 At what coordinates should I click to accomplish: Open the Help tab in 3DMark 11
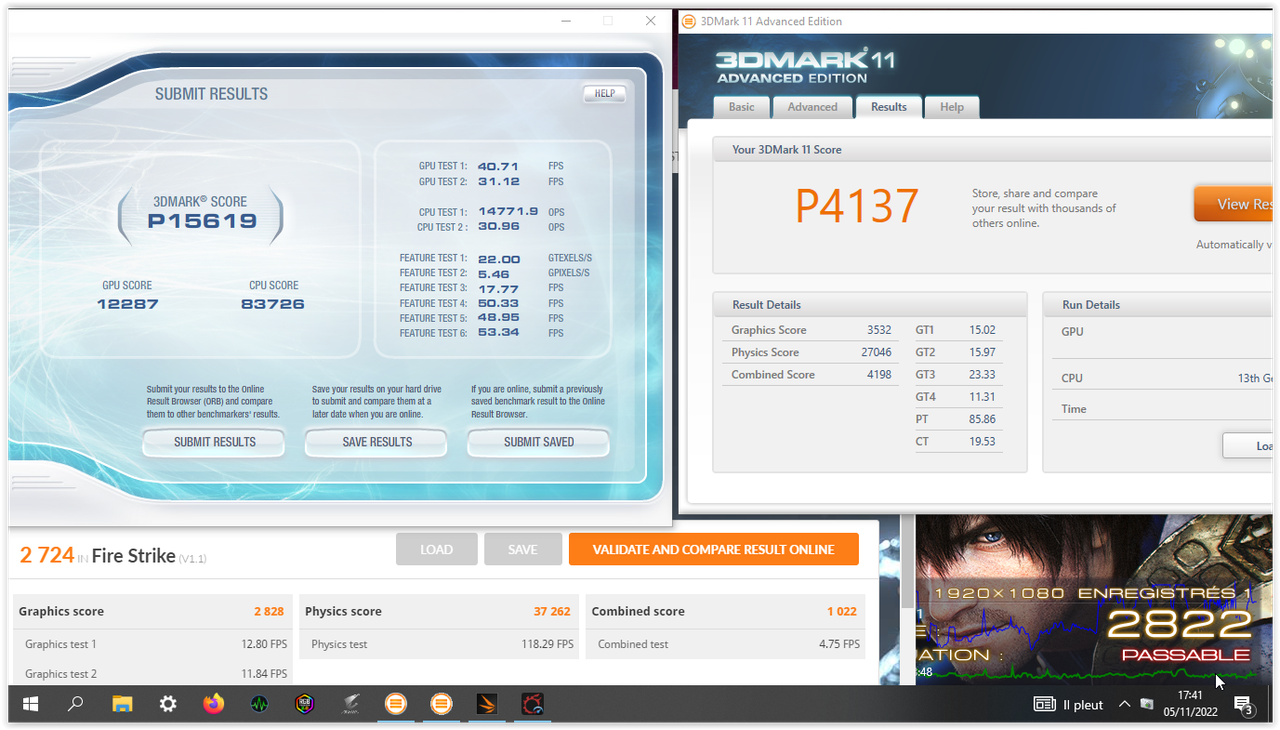(952, 107)
